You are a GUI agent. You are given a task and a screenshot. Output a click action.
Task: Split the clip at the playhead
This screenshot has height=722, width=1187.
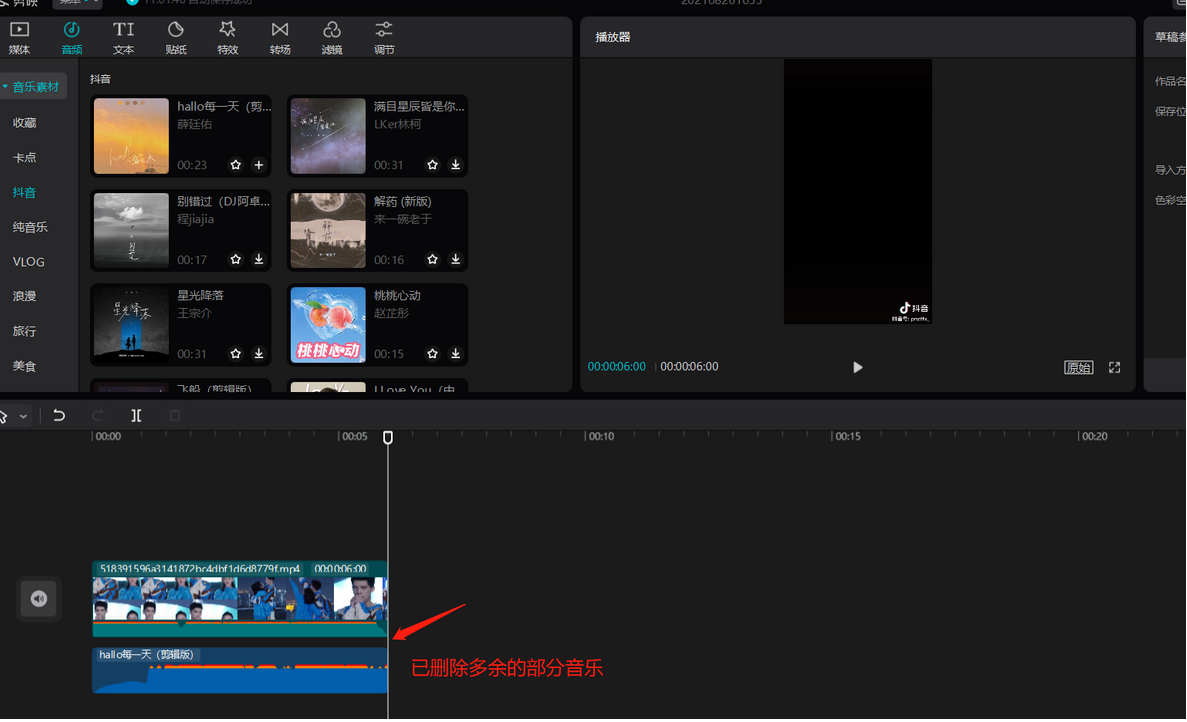click(x=136, y=415)
